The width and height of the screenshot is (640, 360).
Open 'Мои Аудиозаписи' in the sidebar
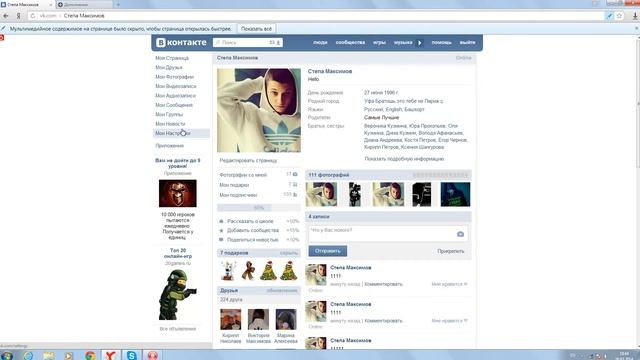pyautogui.click(x=175, y=96)
